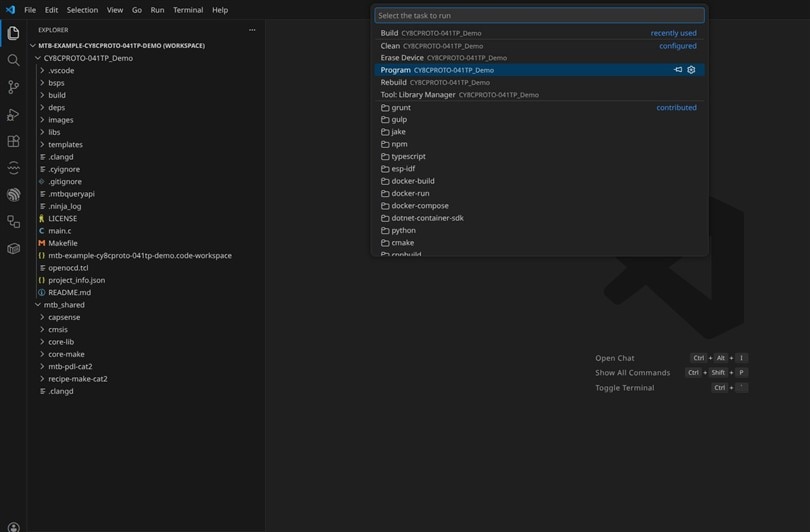
Task: Open the jake task folder
Action: point(539,132)
